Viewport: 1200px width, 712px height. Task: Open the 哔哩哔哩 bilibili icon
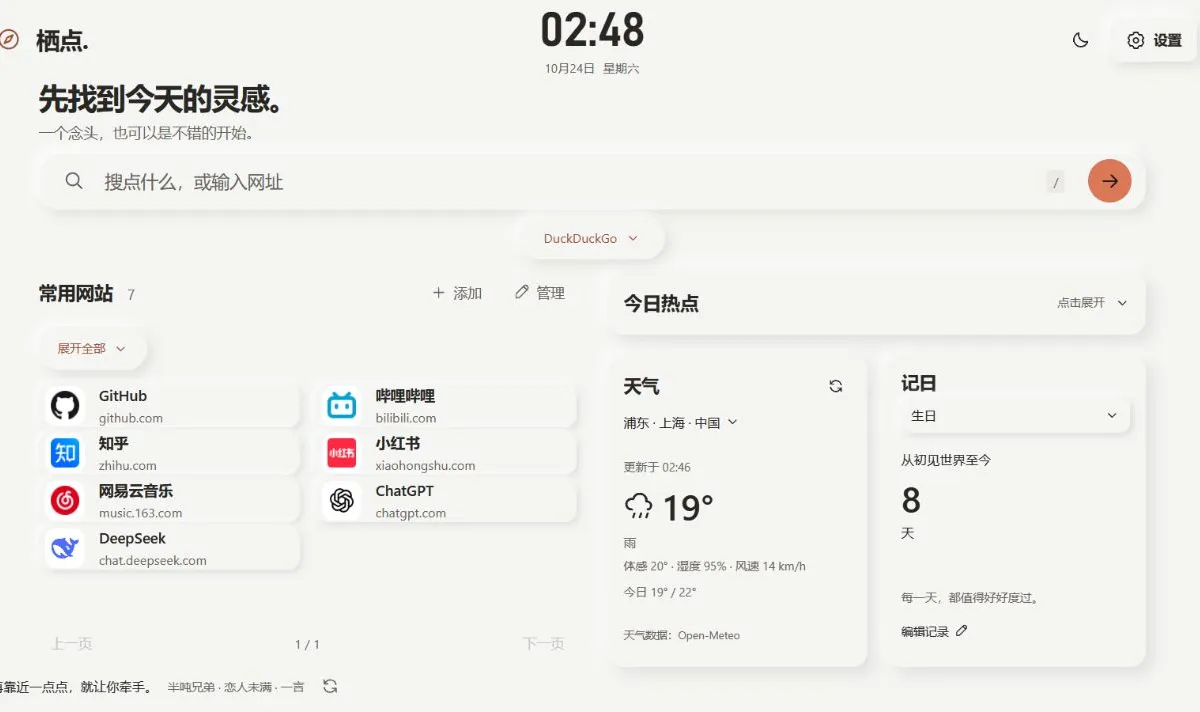(342, 406)
